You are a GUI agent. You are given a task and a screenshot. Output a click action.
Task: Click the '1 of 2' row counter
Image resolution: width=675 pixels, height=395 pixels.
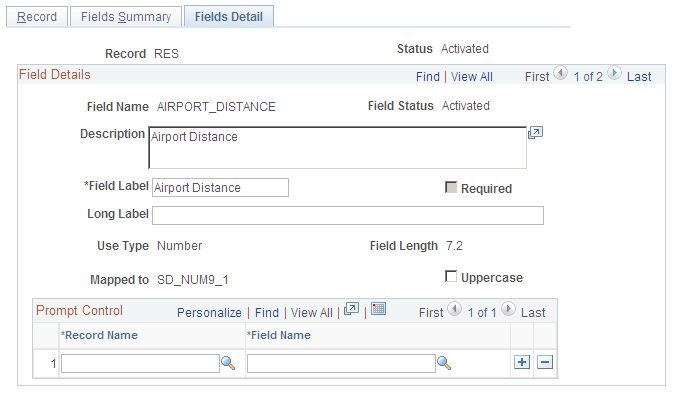click(588, 77)
